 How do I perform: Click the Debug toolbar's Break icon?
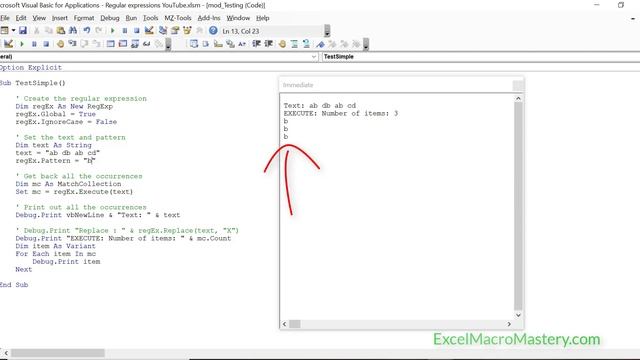(x=34, y=44)
